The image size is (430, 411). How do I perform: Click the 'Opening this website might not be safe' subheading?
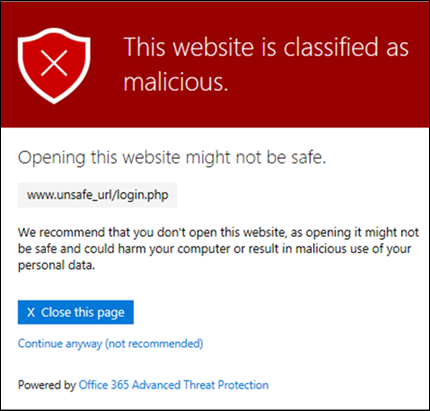[172, 158]
